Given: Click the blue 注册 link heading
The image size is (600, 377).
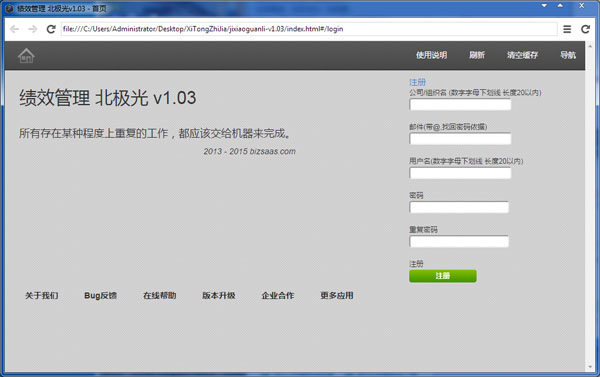Looking at the screenshot, I should click(x=417, y=82).
